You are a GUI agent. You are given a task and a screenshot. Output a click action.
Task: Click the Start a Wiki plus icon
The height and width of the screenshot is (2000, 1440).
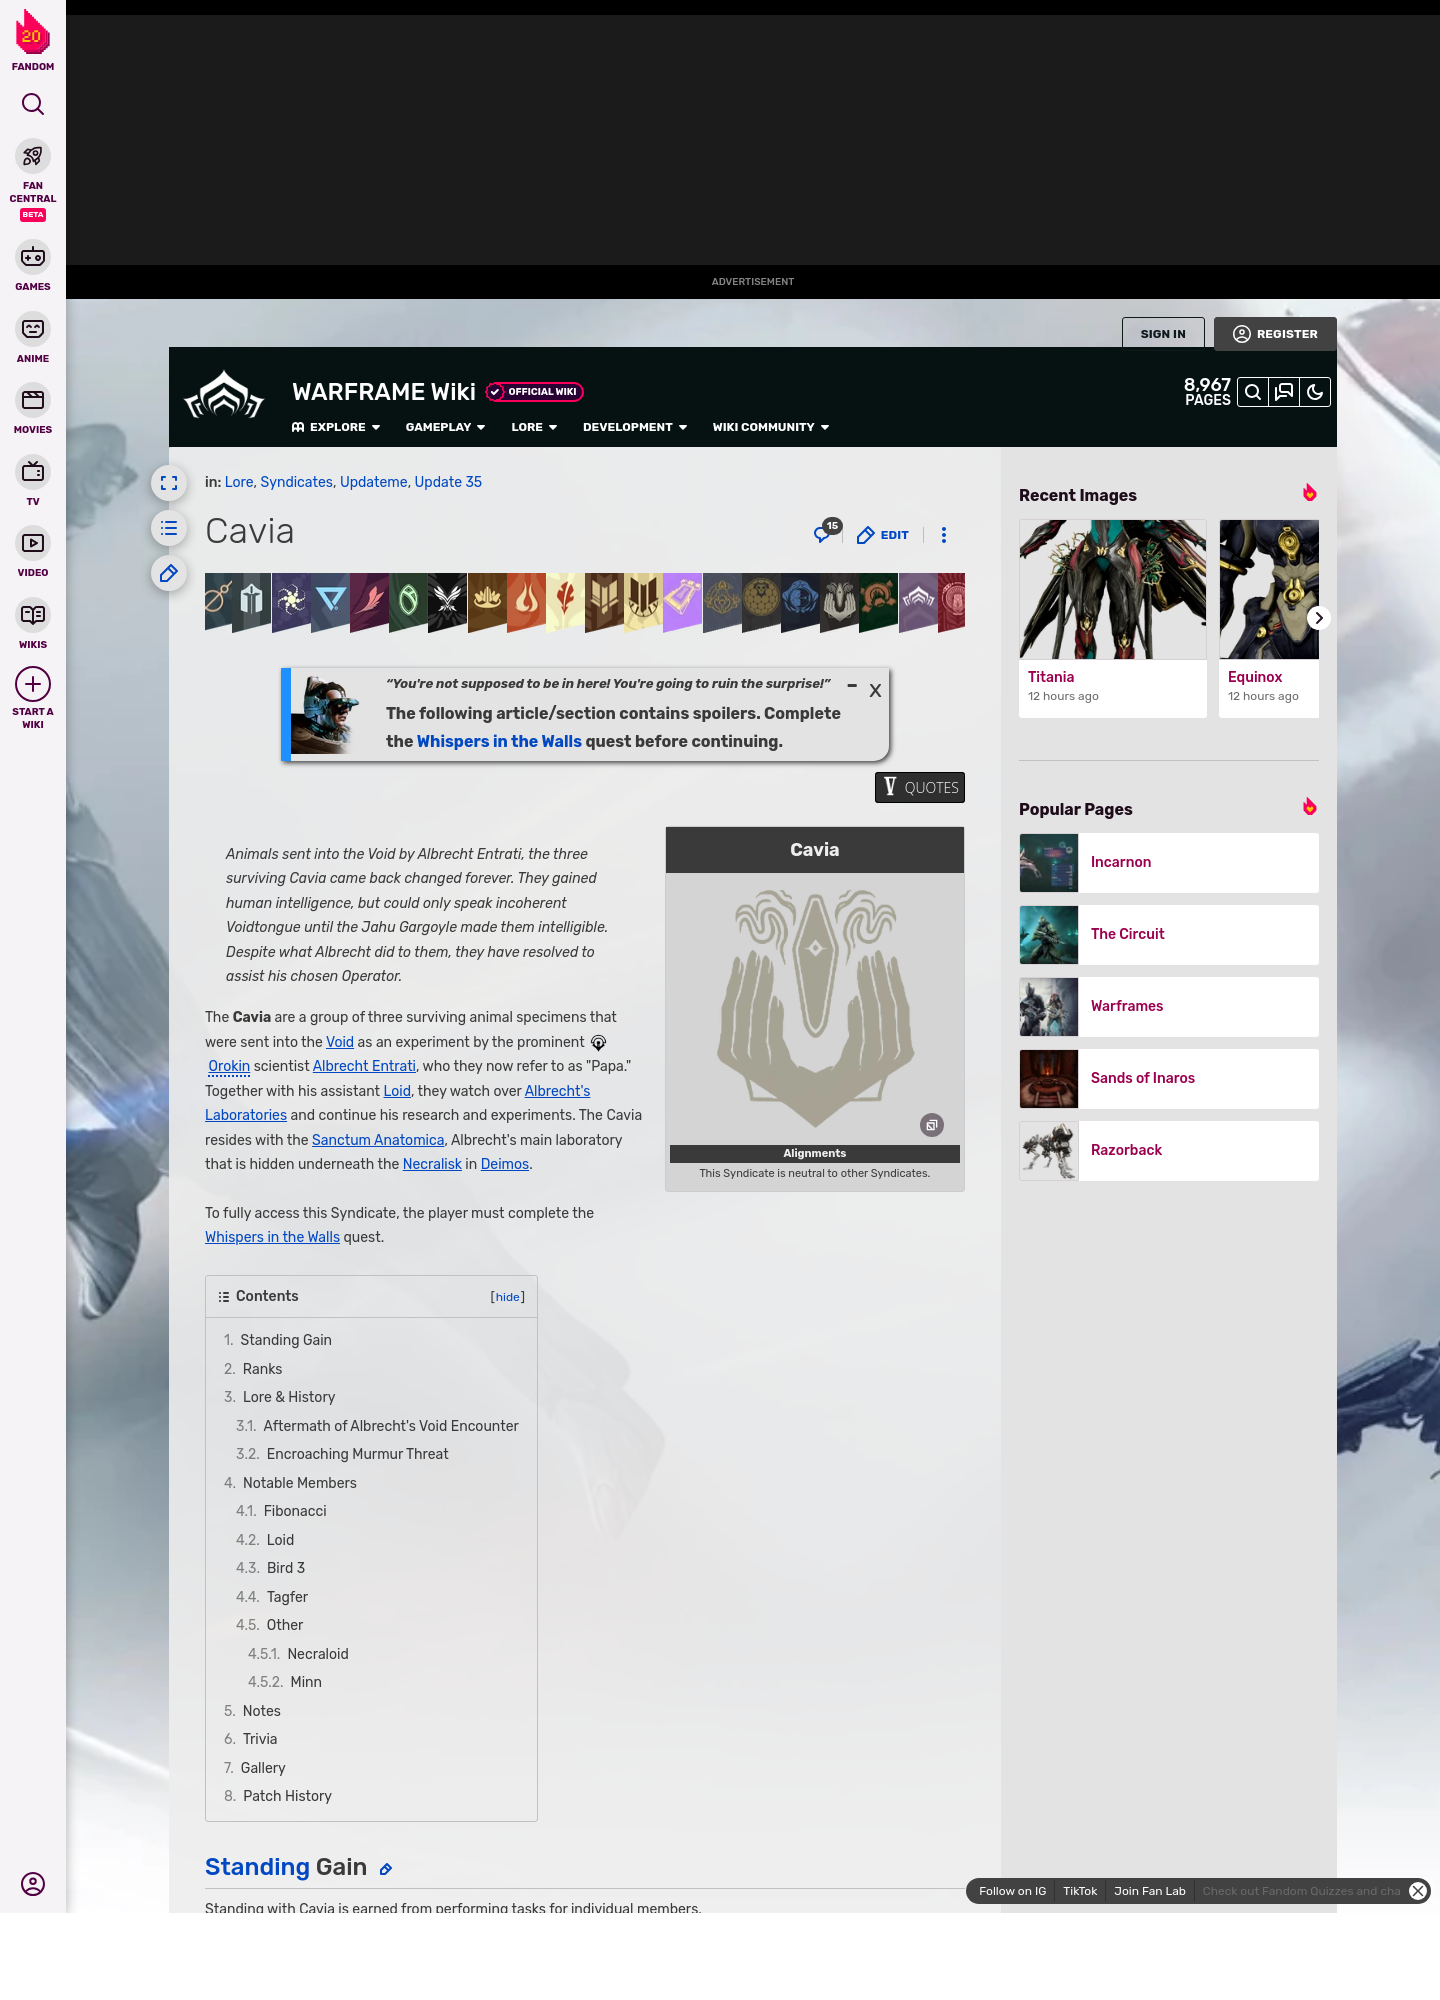coord(33,684)
